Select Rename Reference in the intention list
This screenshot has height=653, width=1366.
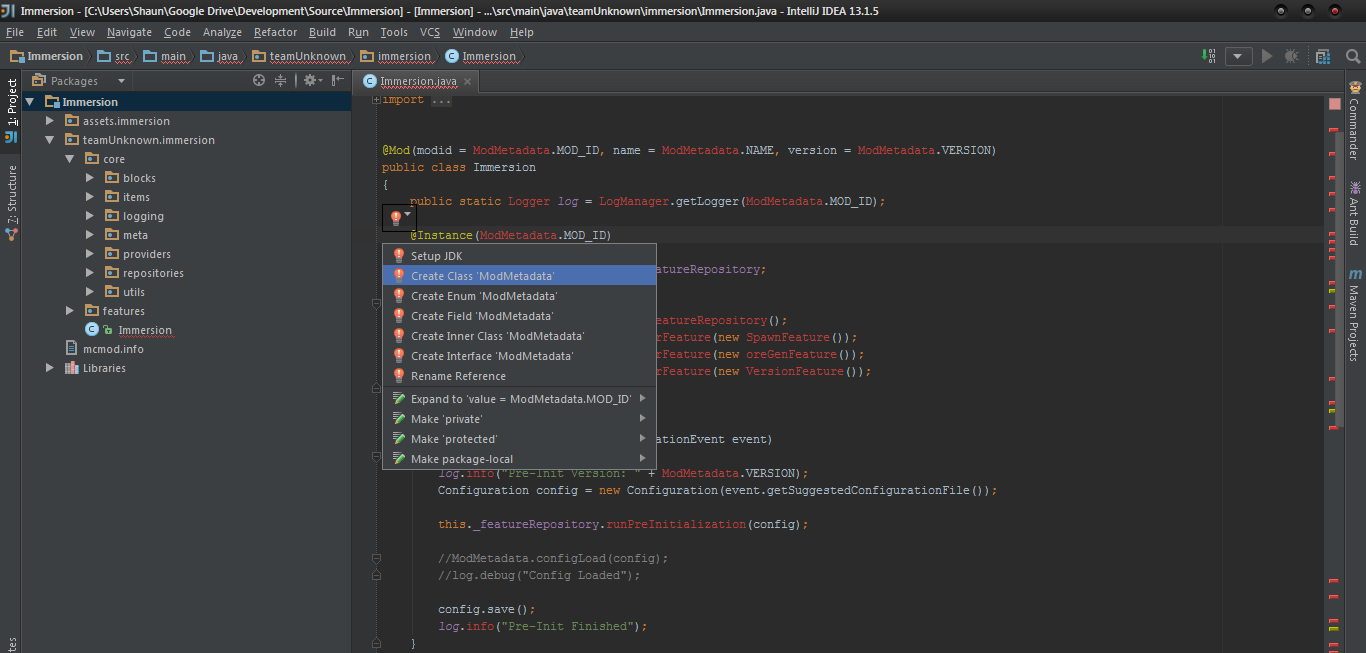(x=458, y=376)
